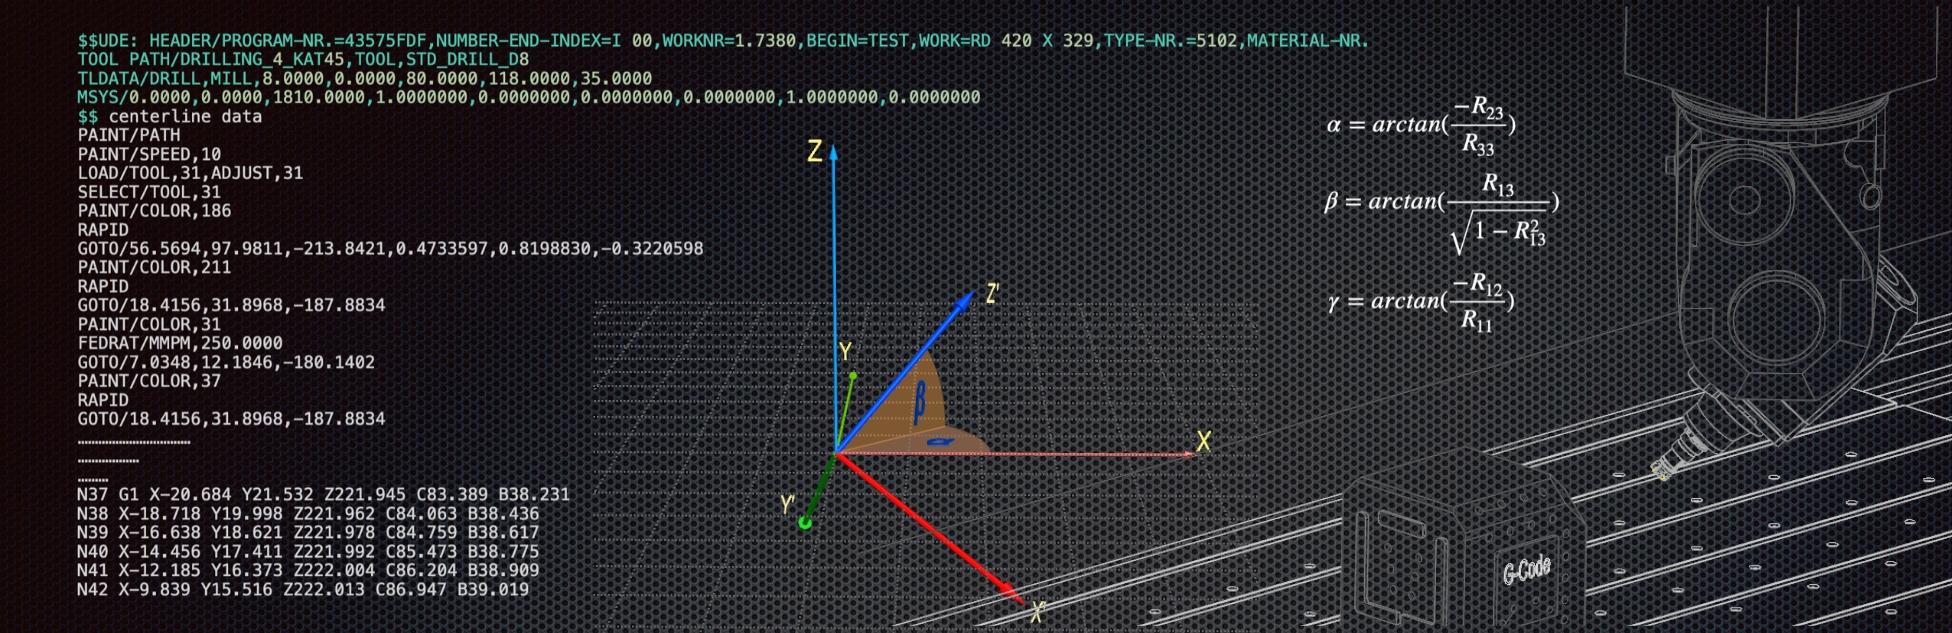The width and height of the screenshot is (1952, 633).
Task: Click the β = arctan formula
Action: tap(1441, 212)
